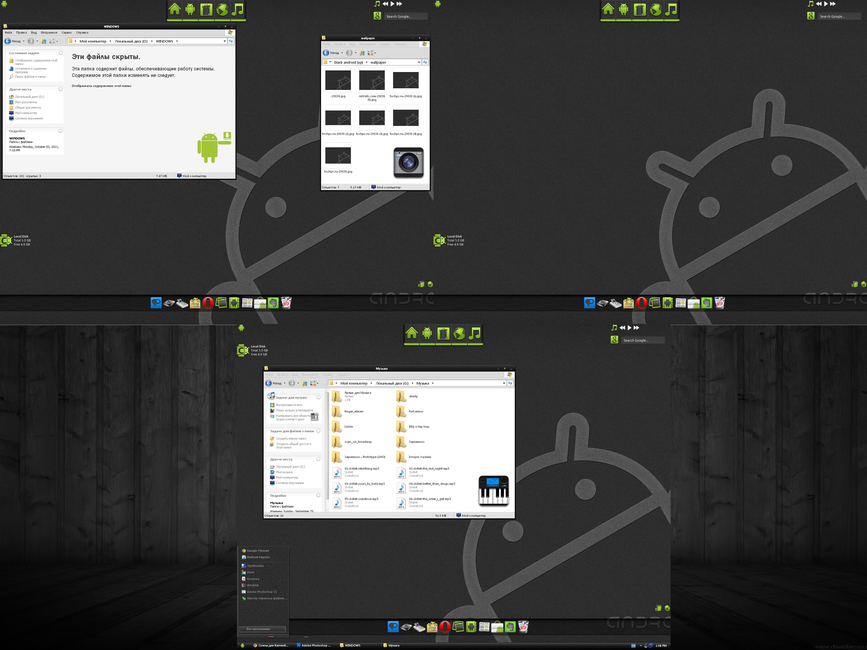The width and height of the screenshot is (867, 650).
Task: Open the globe launcher icon on the WINDOWS-window desktop
Action: coord(222,9)
